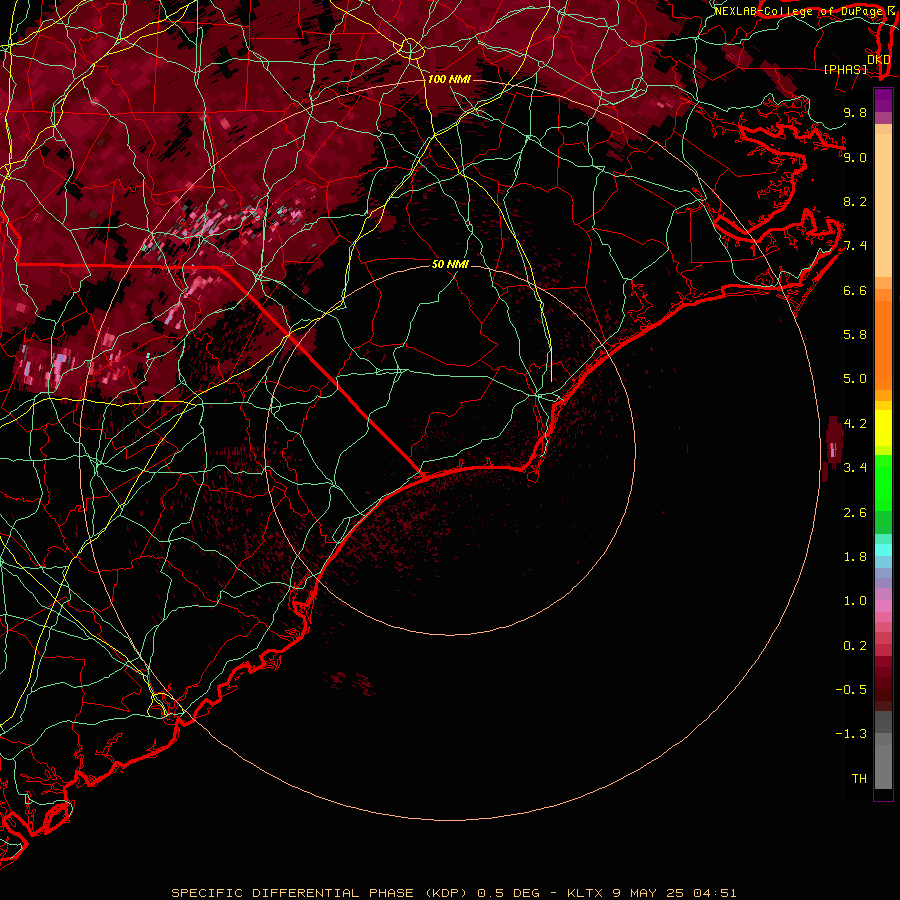Pick the bright green swatch in the color scale
Image resolution: width=900 pixels, height=900 pixels.
tap(883, 482)
